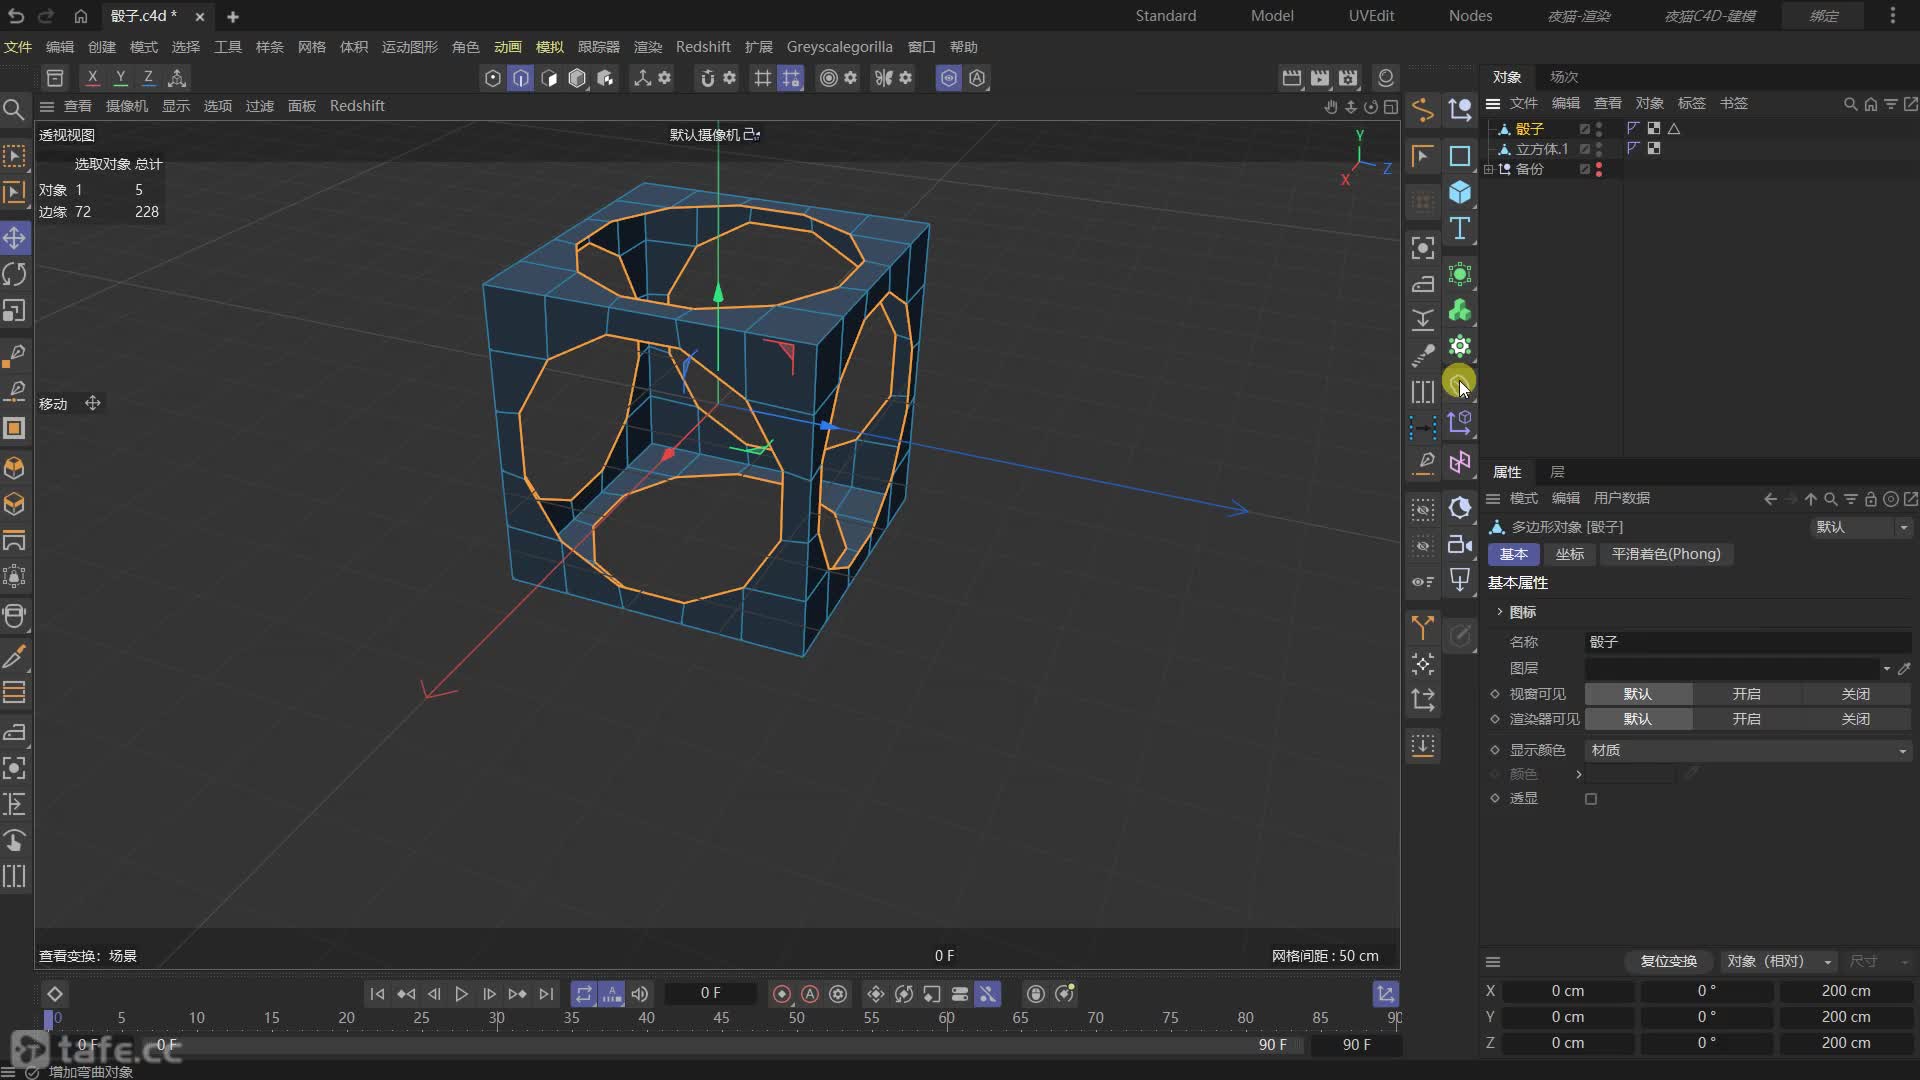
Task: Expand the 备份 object tree
Action: click(x=1489, y=169)
